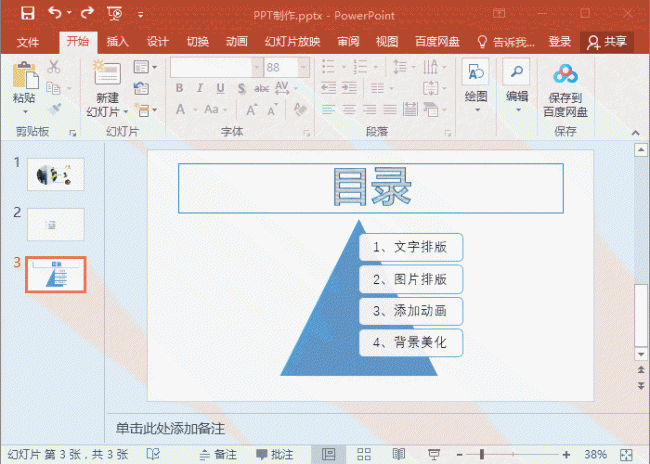
Task: Toggle text Shadow formatting
Action: coord(241,88)
